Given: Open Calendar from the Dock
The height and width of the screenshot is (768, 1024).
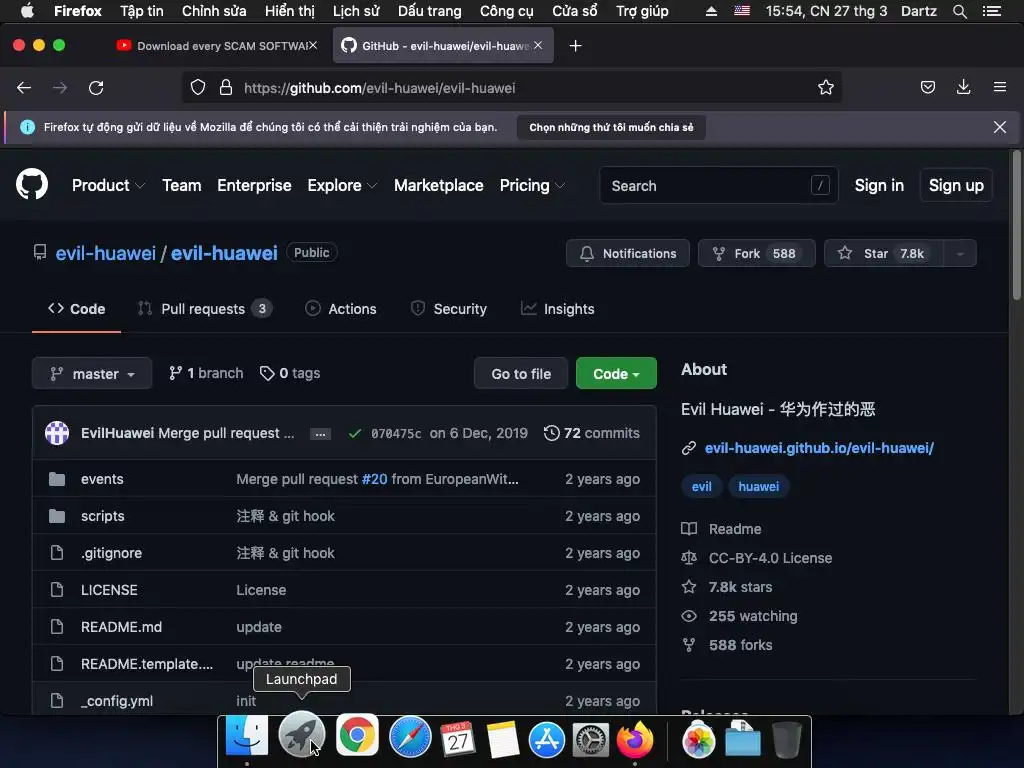Looking at the screenshot, I should tap(458, 738).
